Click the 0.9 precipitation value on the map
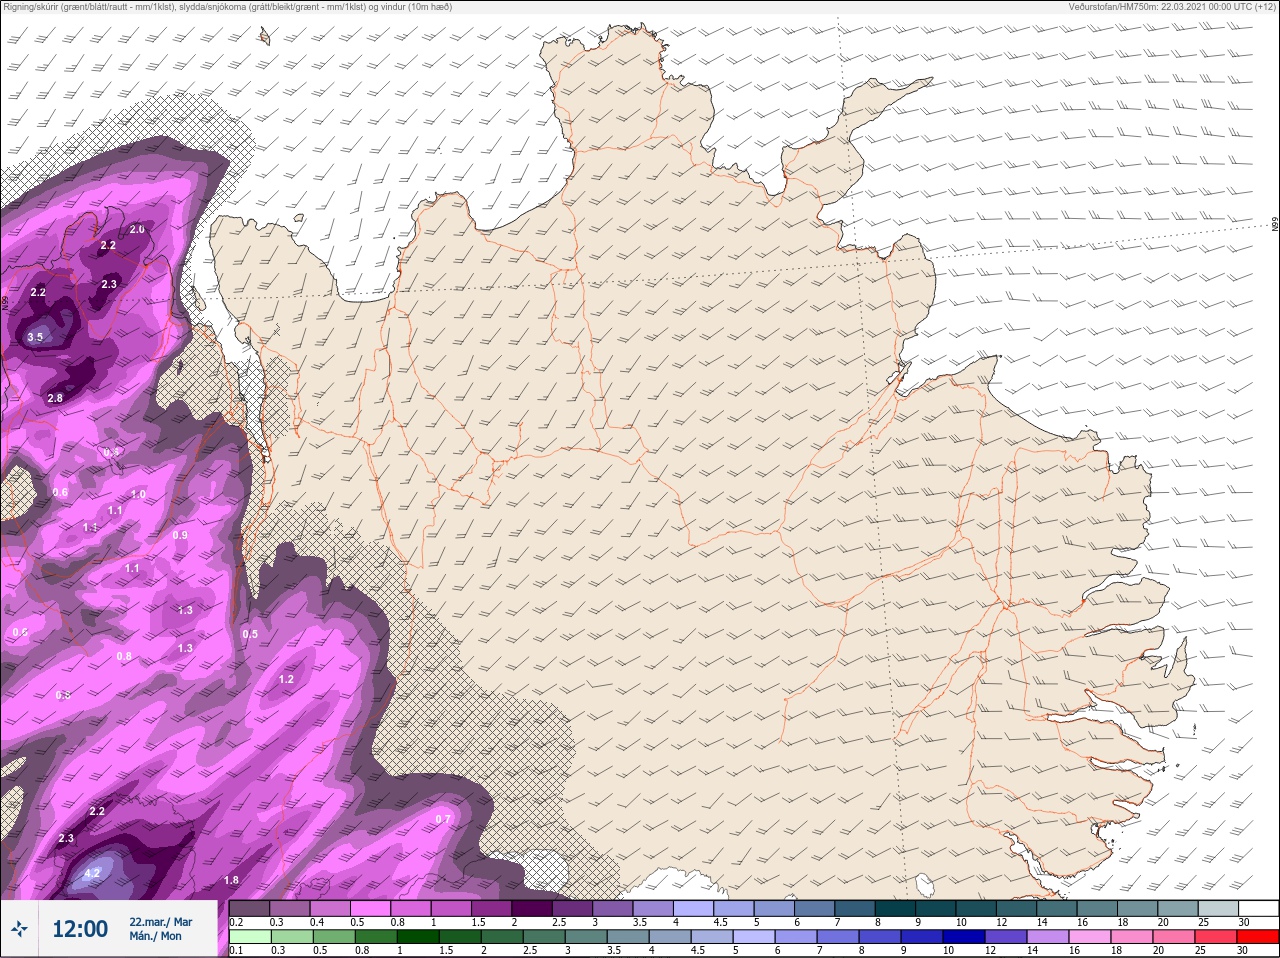Image resolution: width=1280 pixels, height=958 pixels. coord(180,535)
